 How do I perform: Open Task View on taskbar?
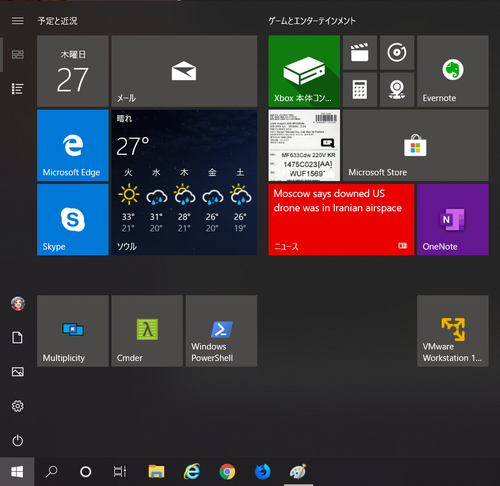point(120,472)
